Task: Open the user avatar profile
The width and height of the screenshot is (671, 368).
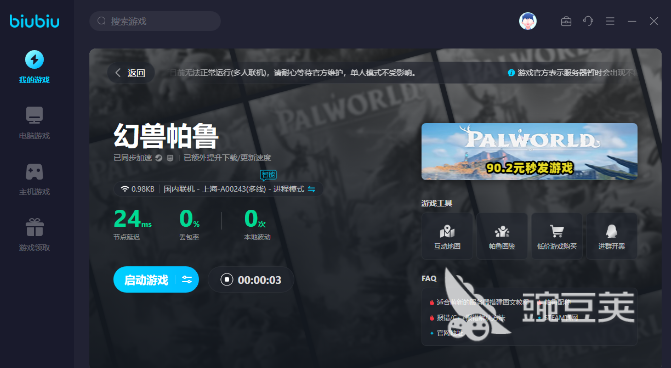Action: (x=528, y=21)
